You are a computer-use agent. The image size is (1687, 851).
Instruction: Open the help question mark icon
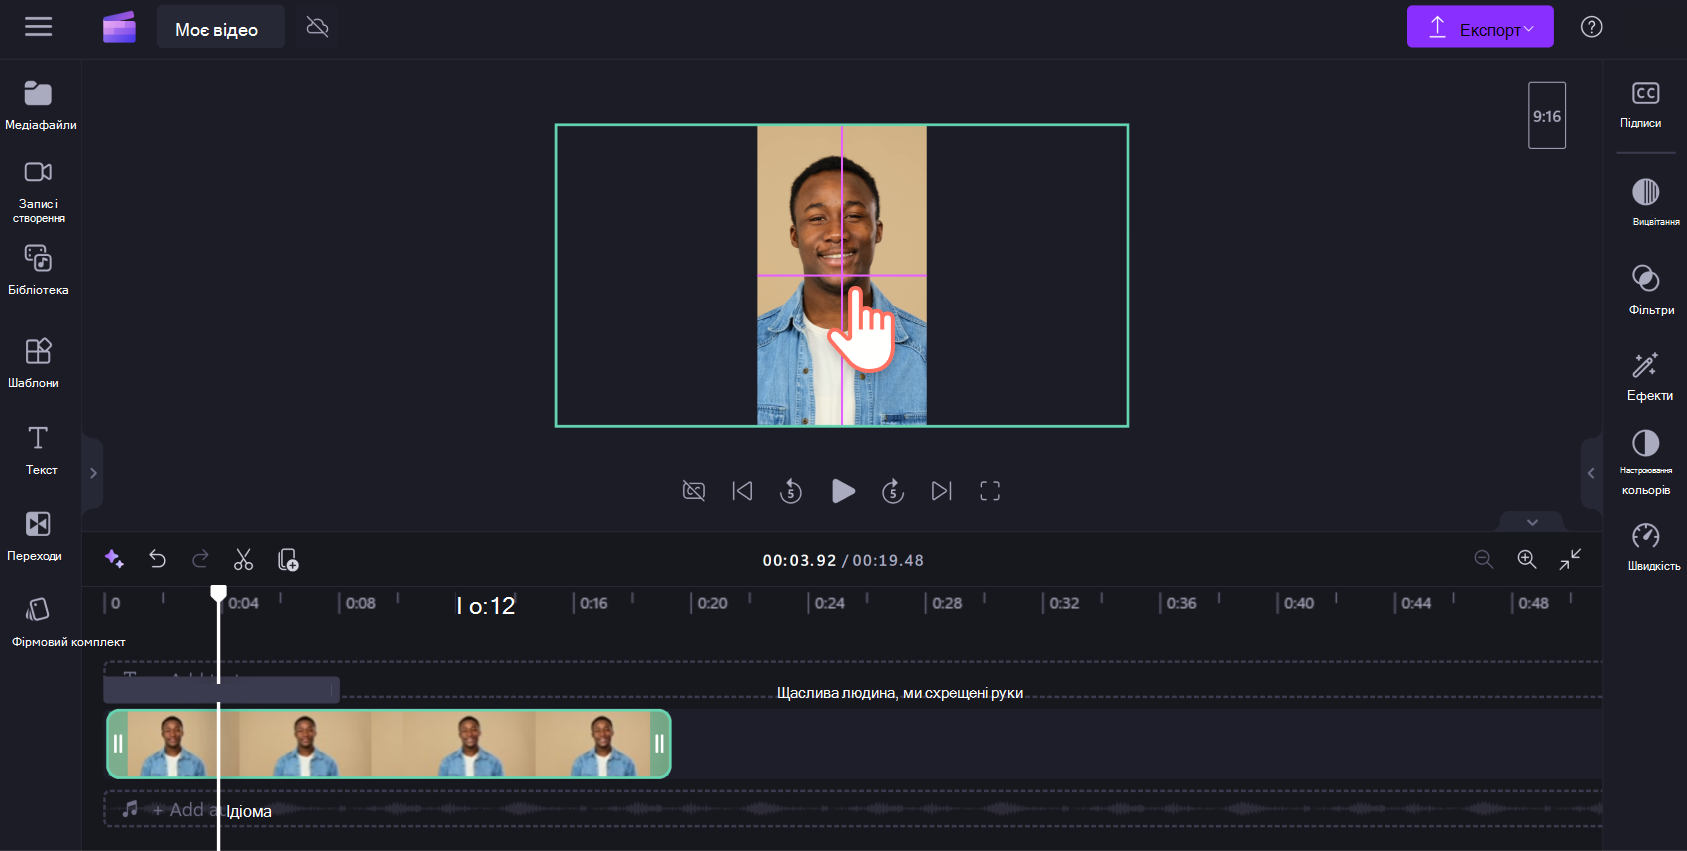tap(1592, 27)
